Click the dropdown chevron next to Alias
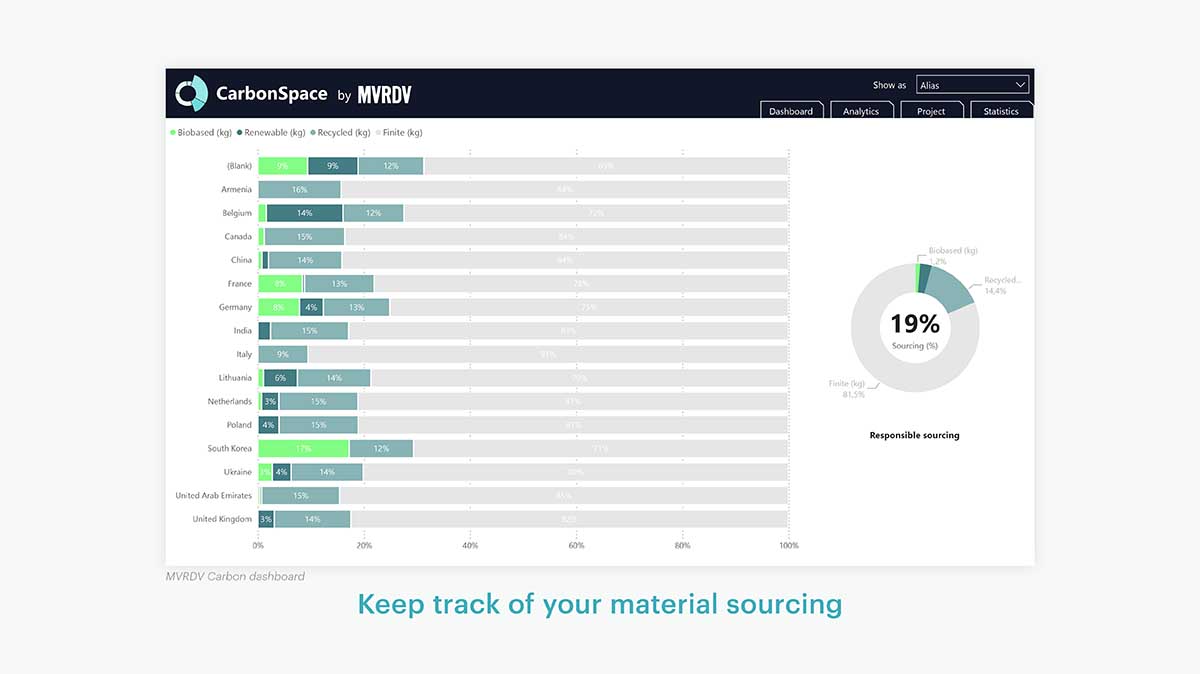The image size is (1200, 674). [x=1020, y=84]
